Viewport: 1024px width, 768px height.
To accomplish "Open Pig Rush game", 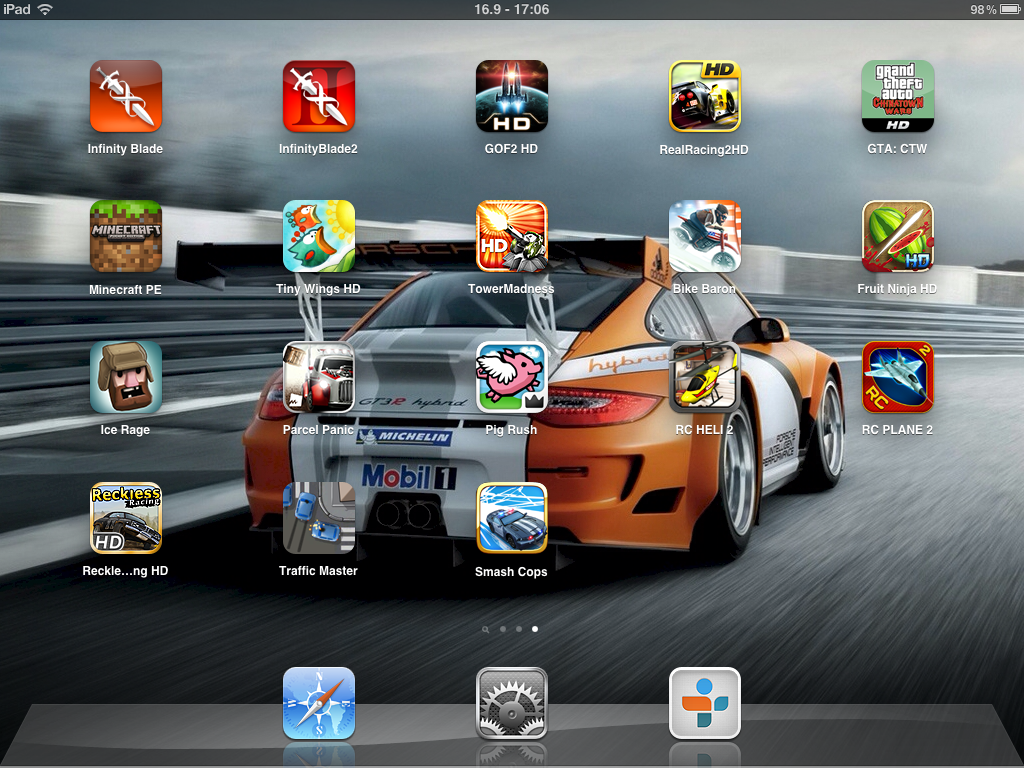I will [x=511, y=377].
